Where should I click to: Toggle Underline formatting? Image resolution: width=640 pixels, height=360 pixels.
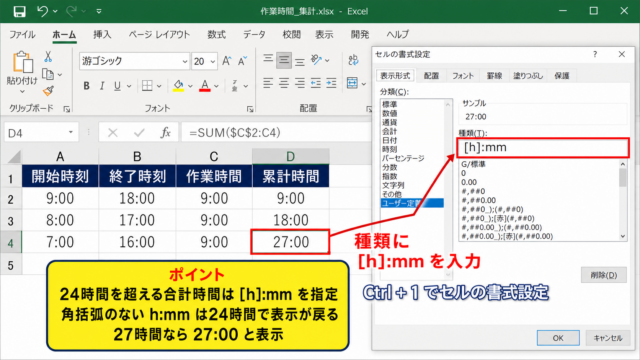[117, 86]
